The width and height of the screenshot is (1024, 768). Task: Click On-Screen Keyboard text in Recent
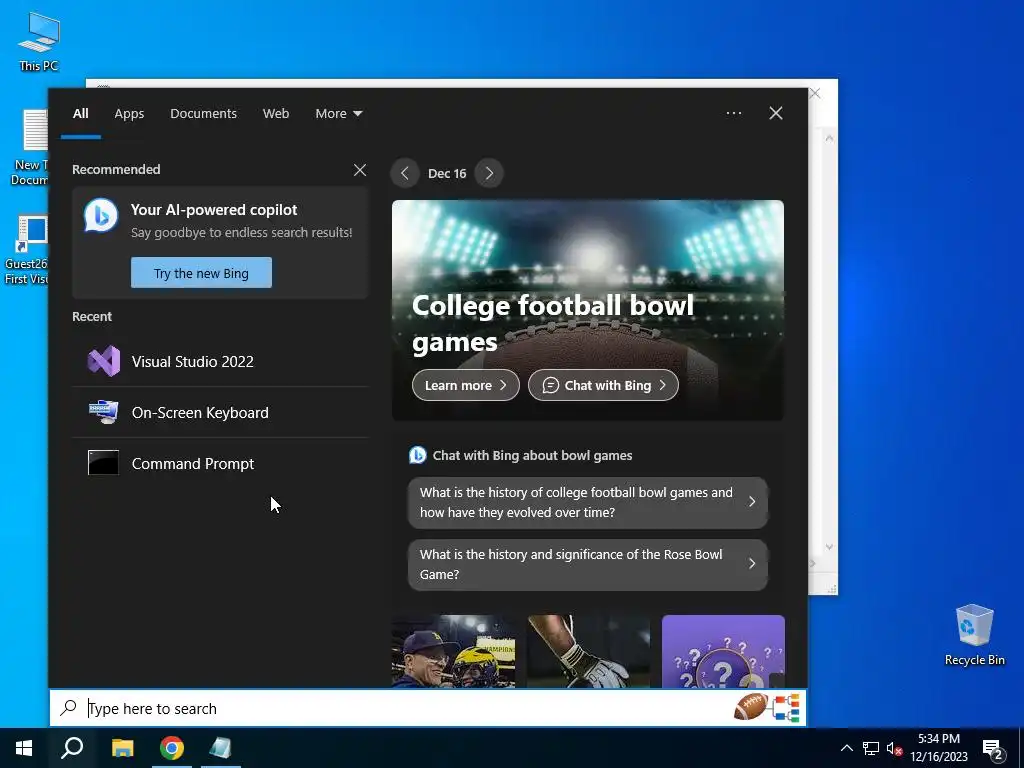click(x=200, y=413)
